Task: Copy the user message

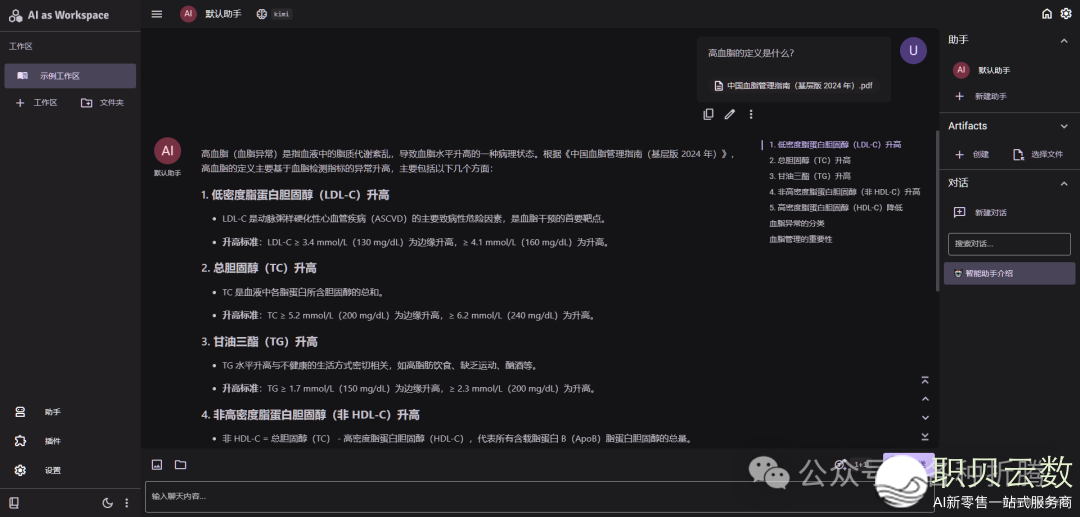Action: pos(708,114)
